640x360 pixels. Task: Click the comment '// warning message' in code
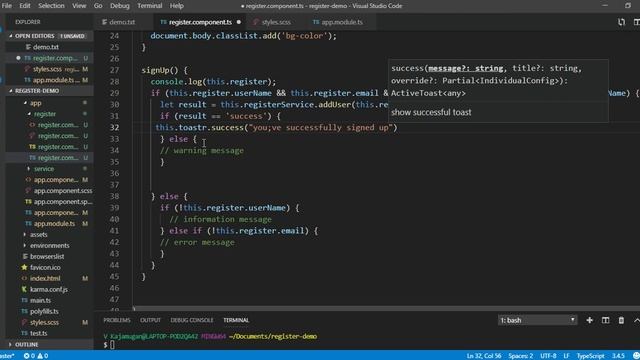(x=202, y=151)
